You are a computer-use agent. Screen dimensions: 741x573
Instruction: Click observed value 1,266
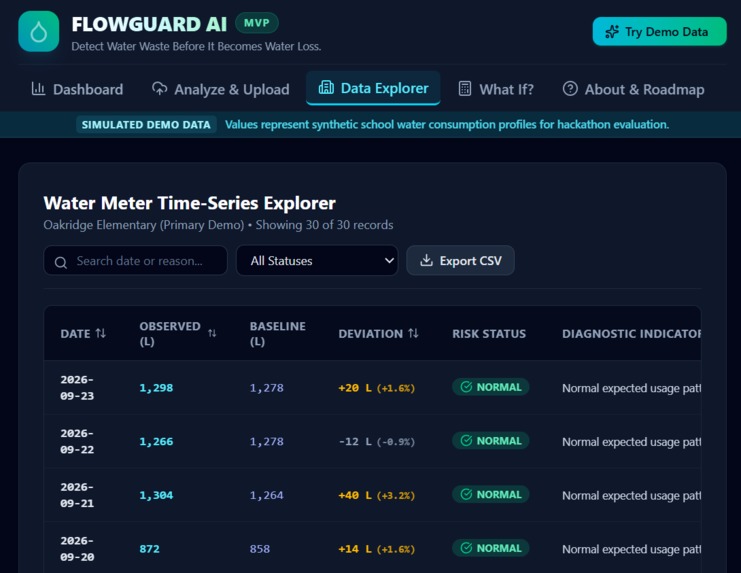(x=156, y=441)
